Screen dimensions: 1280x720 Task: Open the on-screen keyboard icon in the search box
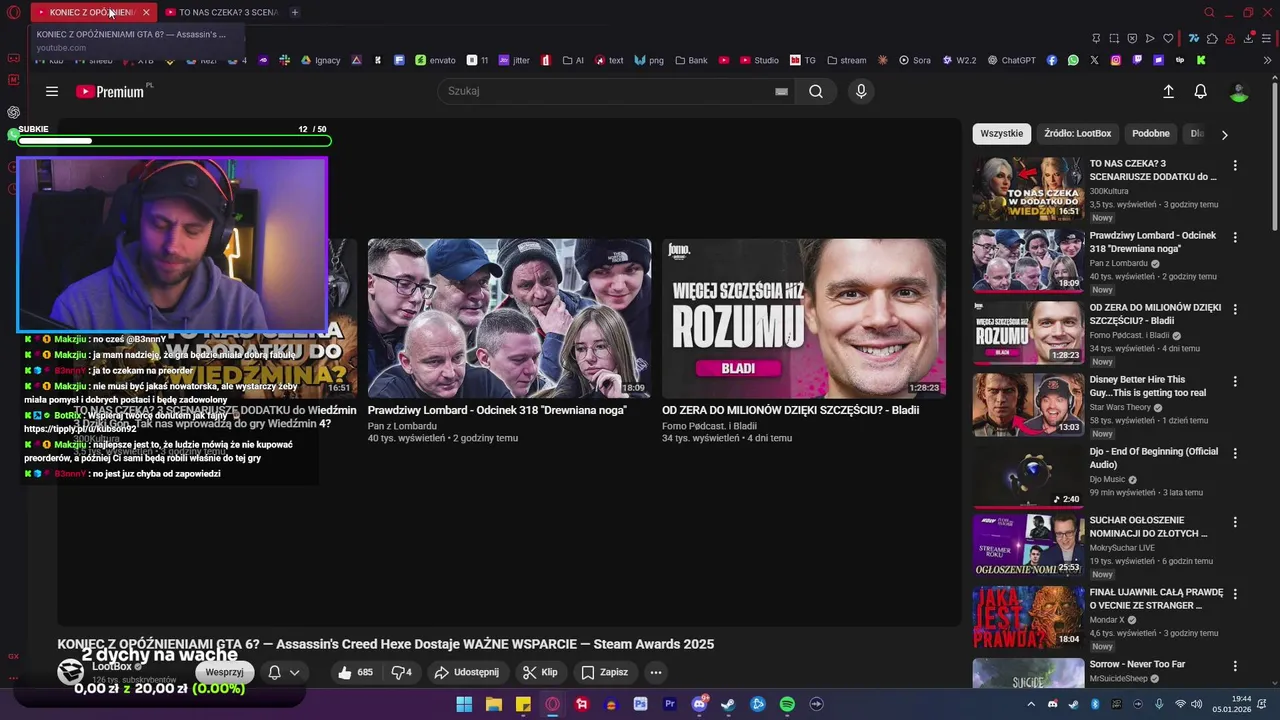coord(781,91)
